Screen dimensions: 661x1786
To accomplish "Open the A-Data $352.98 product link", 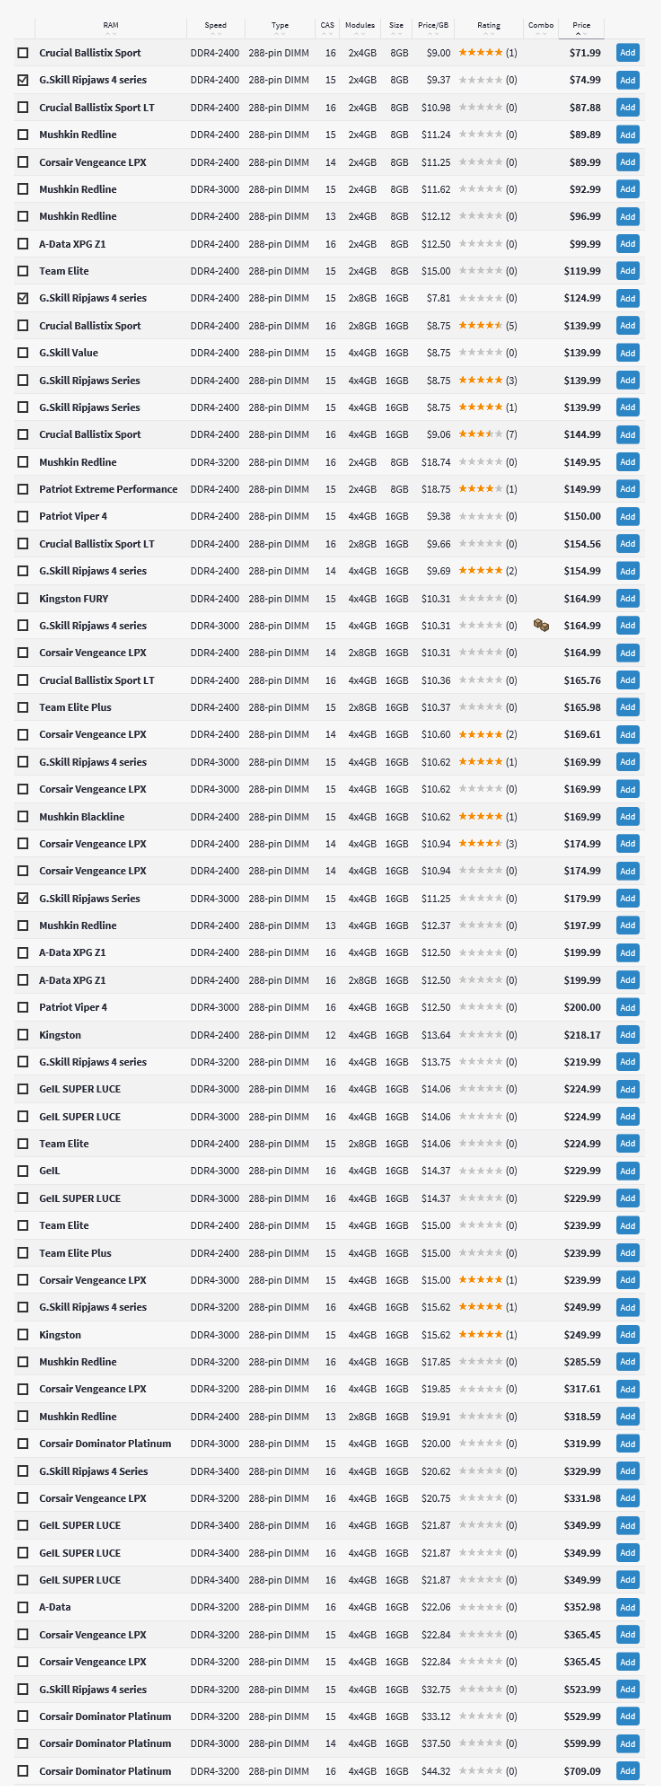I will coord(55,1607).
